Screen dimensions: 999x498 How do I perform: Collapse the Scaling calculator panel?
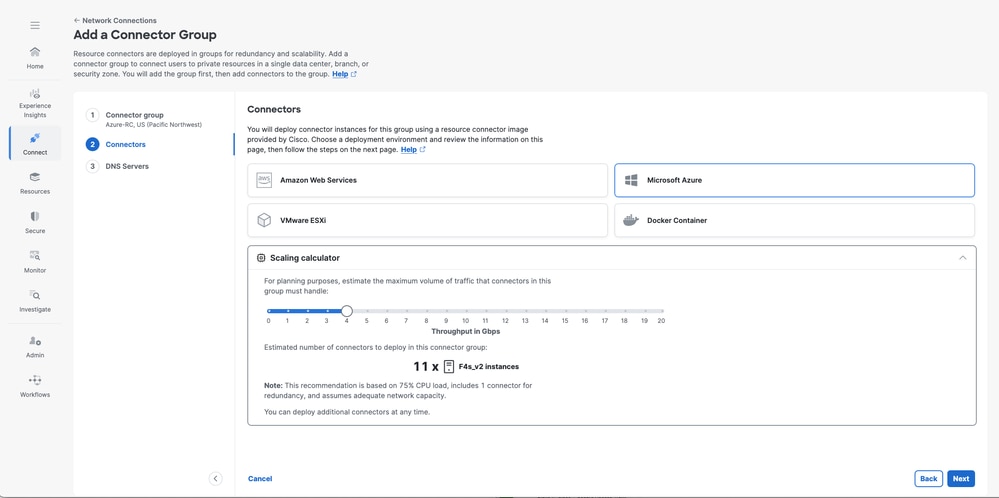pos(962,258)
